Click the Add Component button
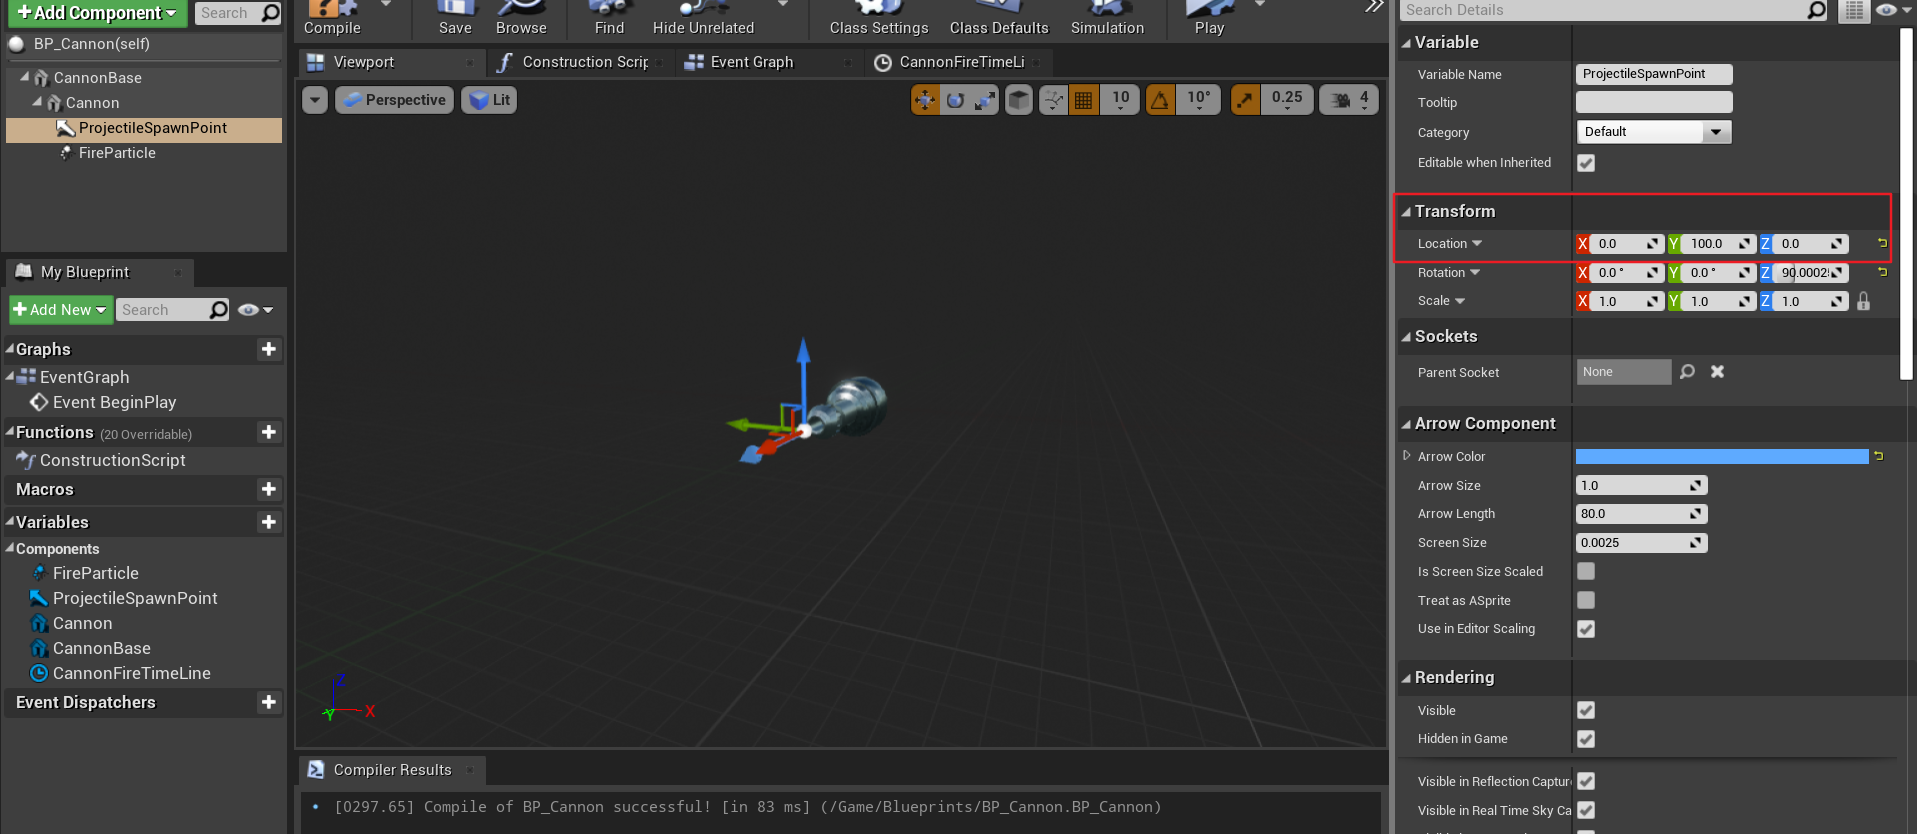Screen dimensions: 1917x834 pos(97,13)
